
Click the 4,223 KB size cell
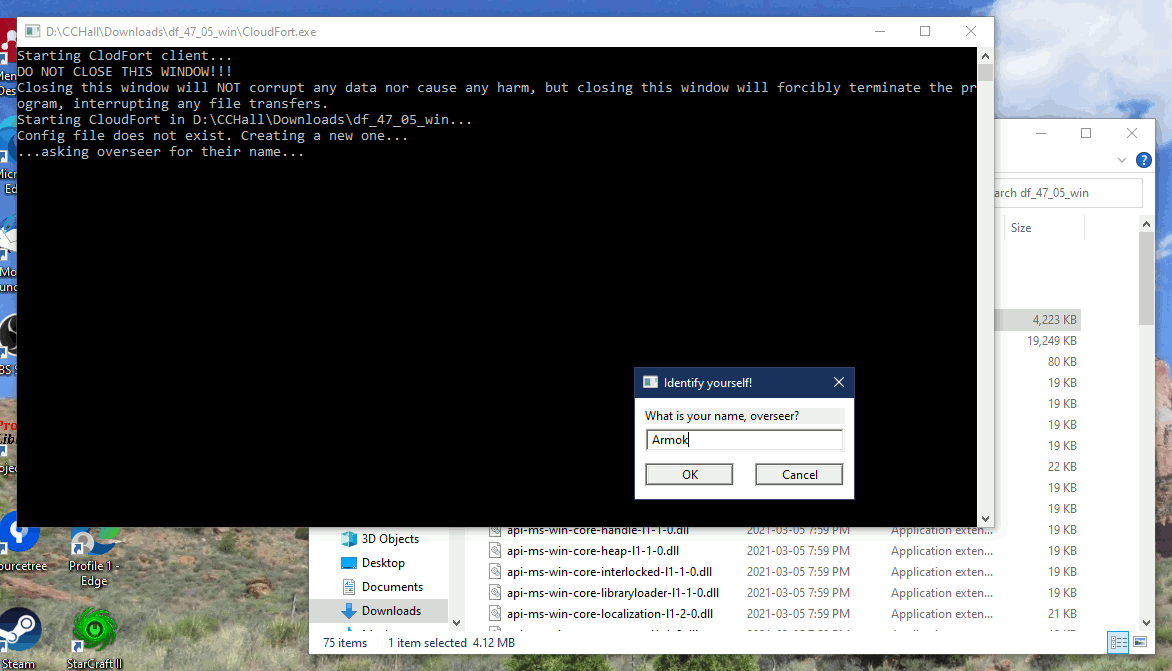1055,320
